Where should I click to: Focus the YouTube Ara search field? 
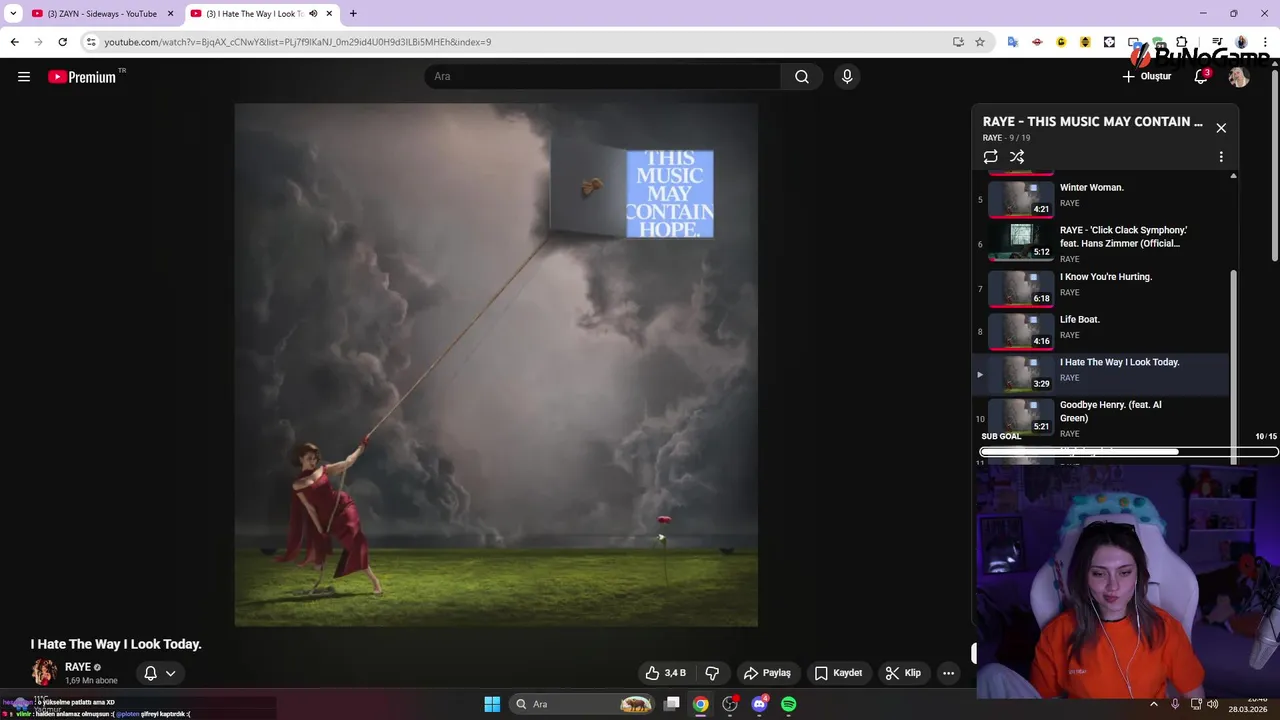point(603,77)
